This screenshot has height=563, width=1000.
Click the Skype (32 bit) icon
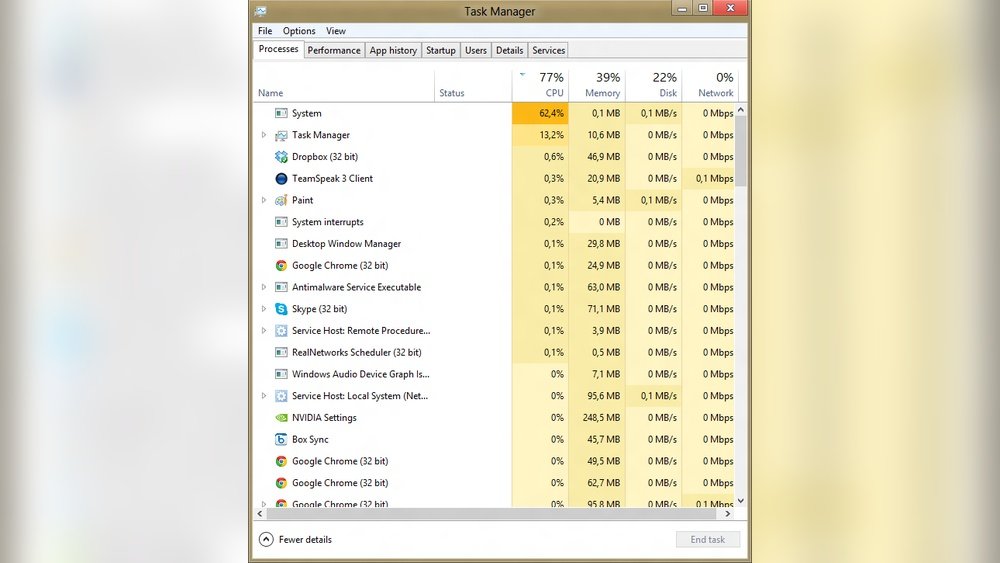pyautogui.click(x=281, y=309)
